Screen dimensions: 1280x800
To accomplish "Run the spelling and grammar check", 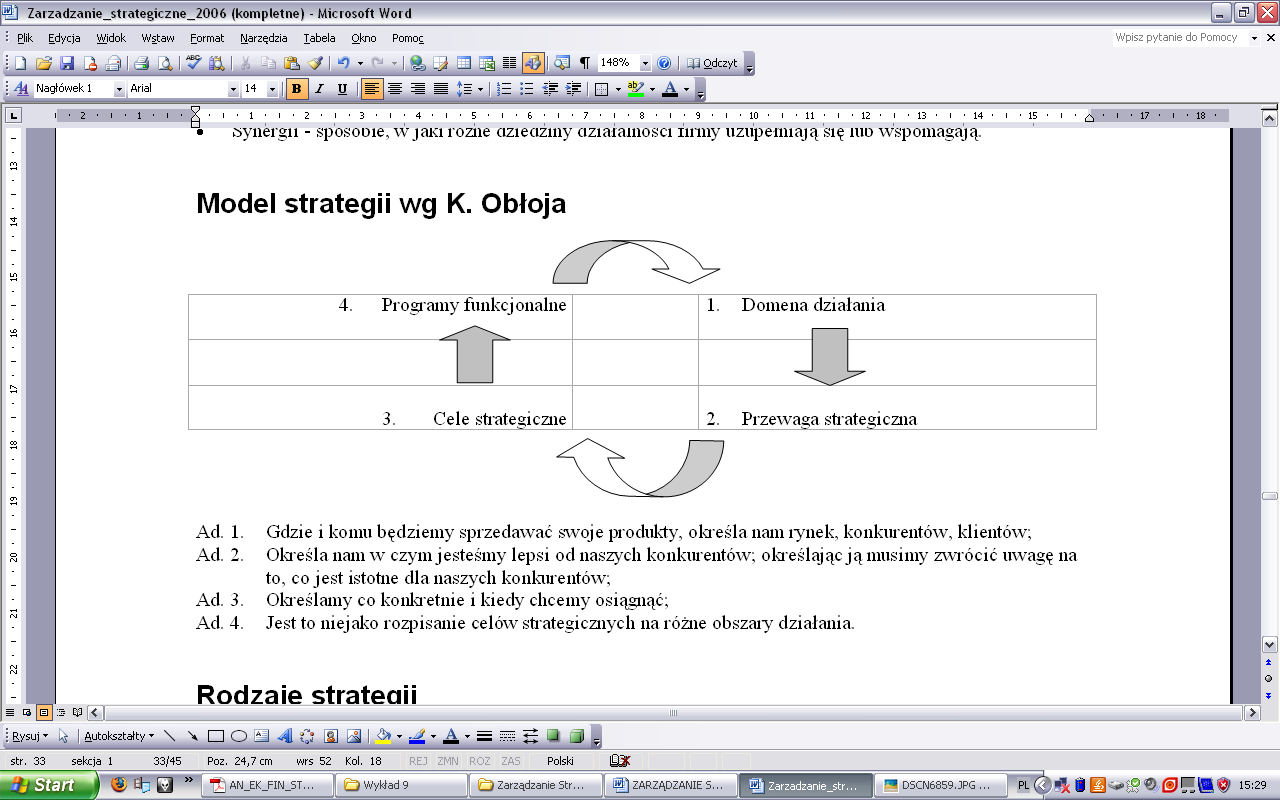I will click(194, 63).
